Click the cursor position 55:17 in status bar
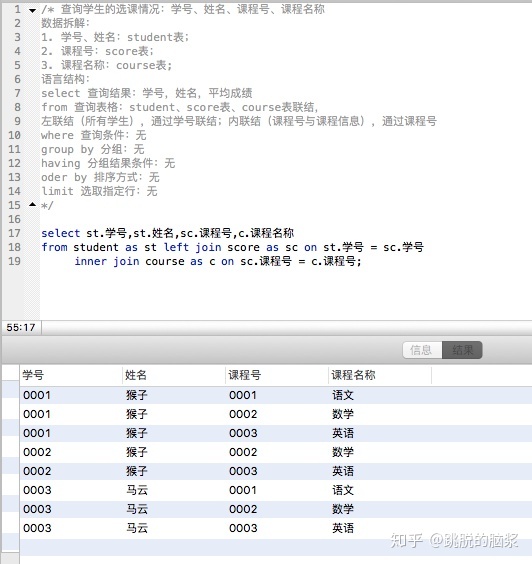 click(21, 327)
